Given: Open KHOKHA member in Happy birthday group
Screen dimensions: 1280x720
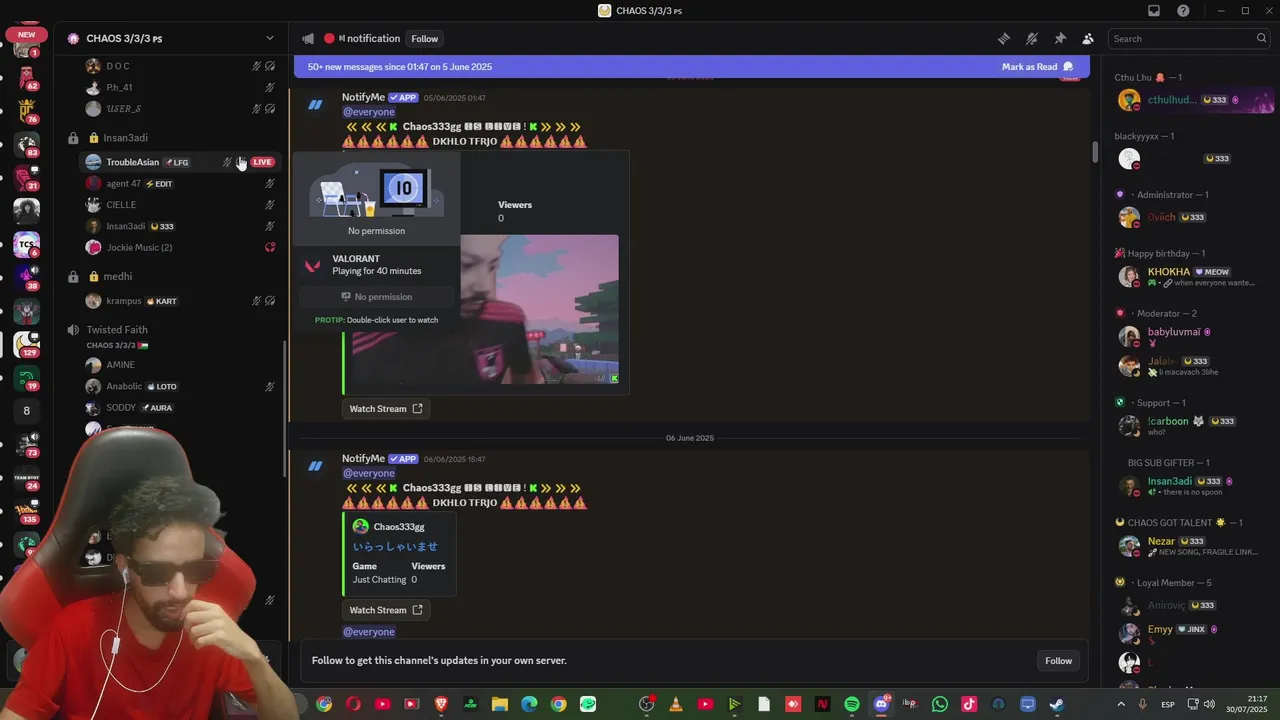Looking at the screenshot, I should (1193, 277).
